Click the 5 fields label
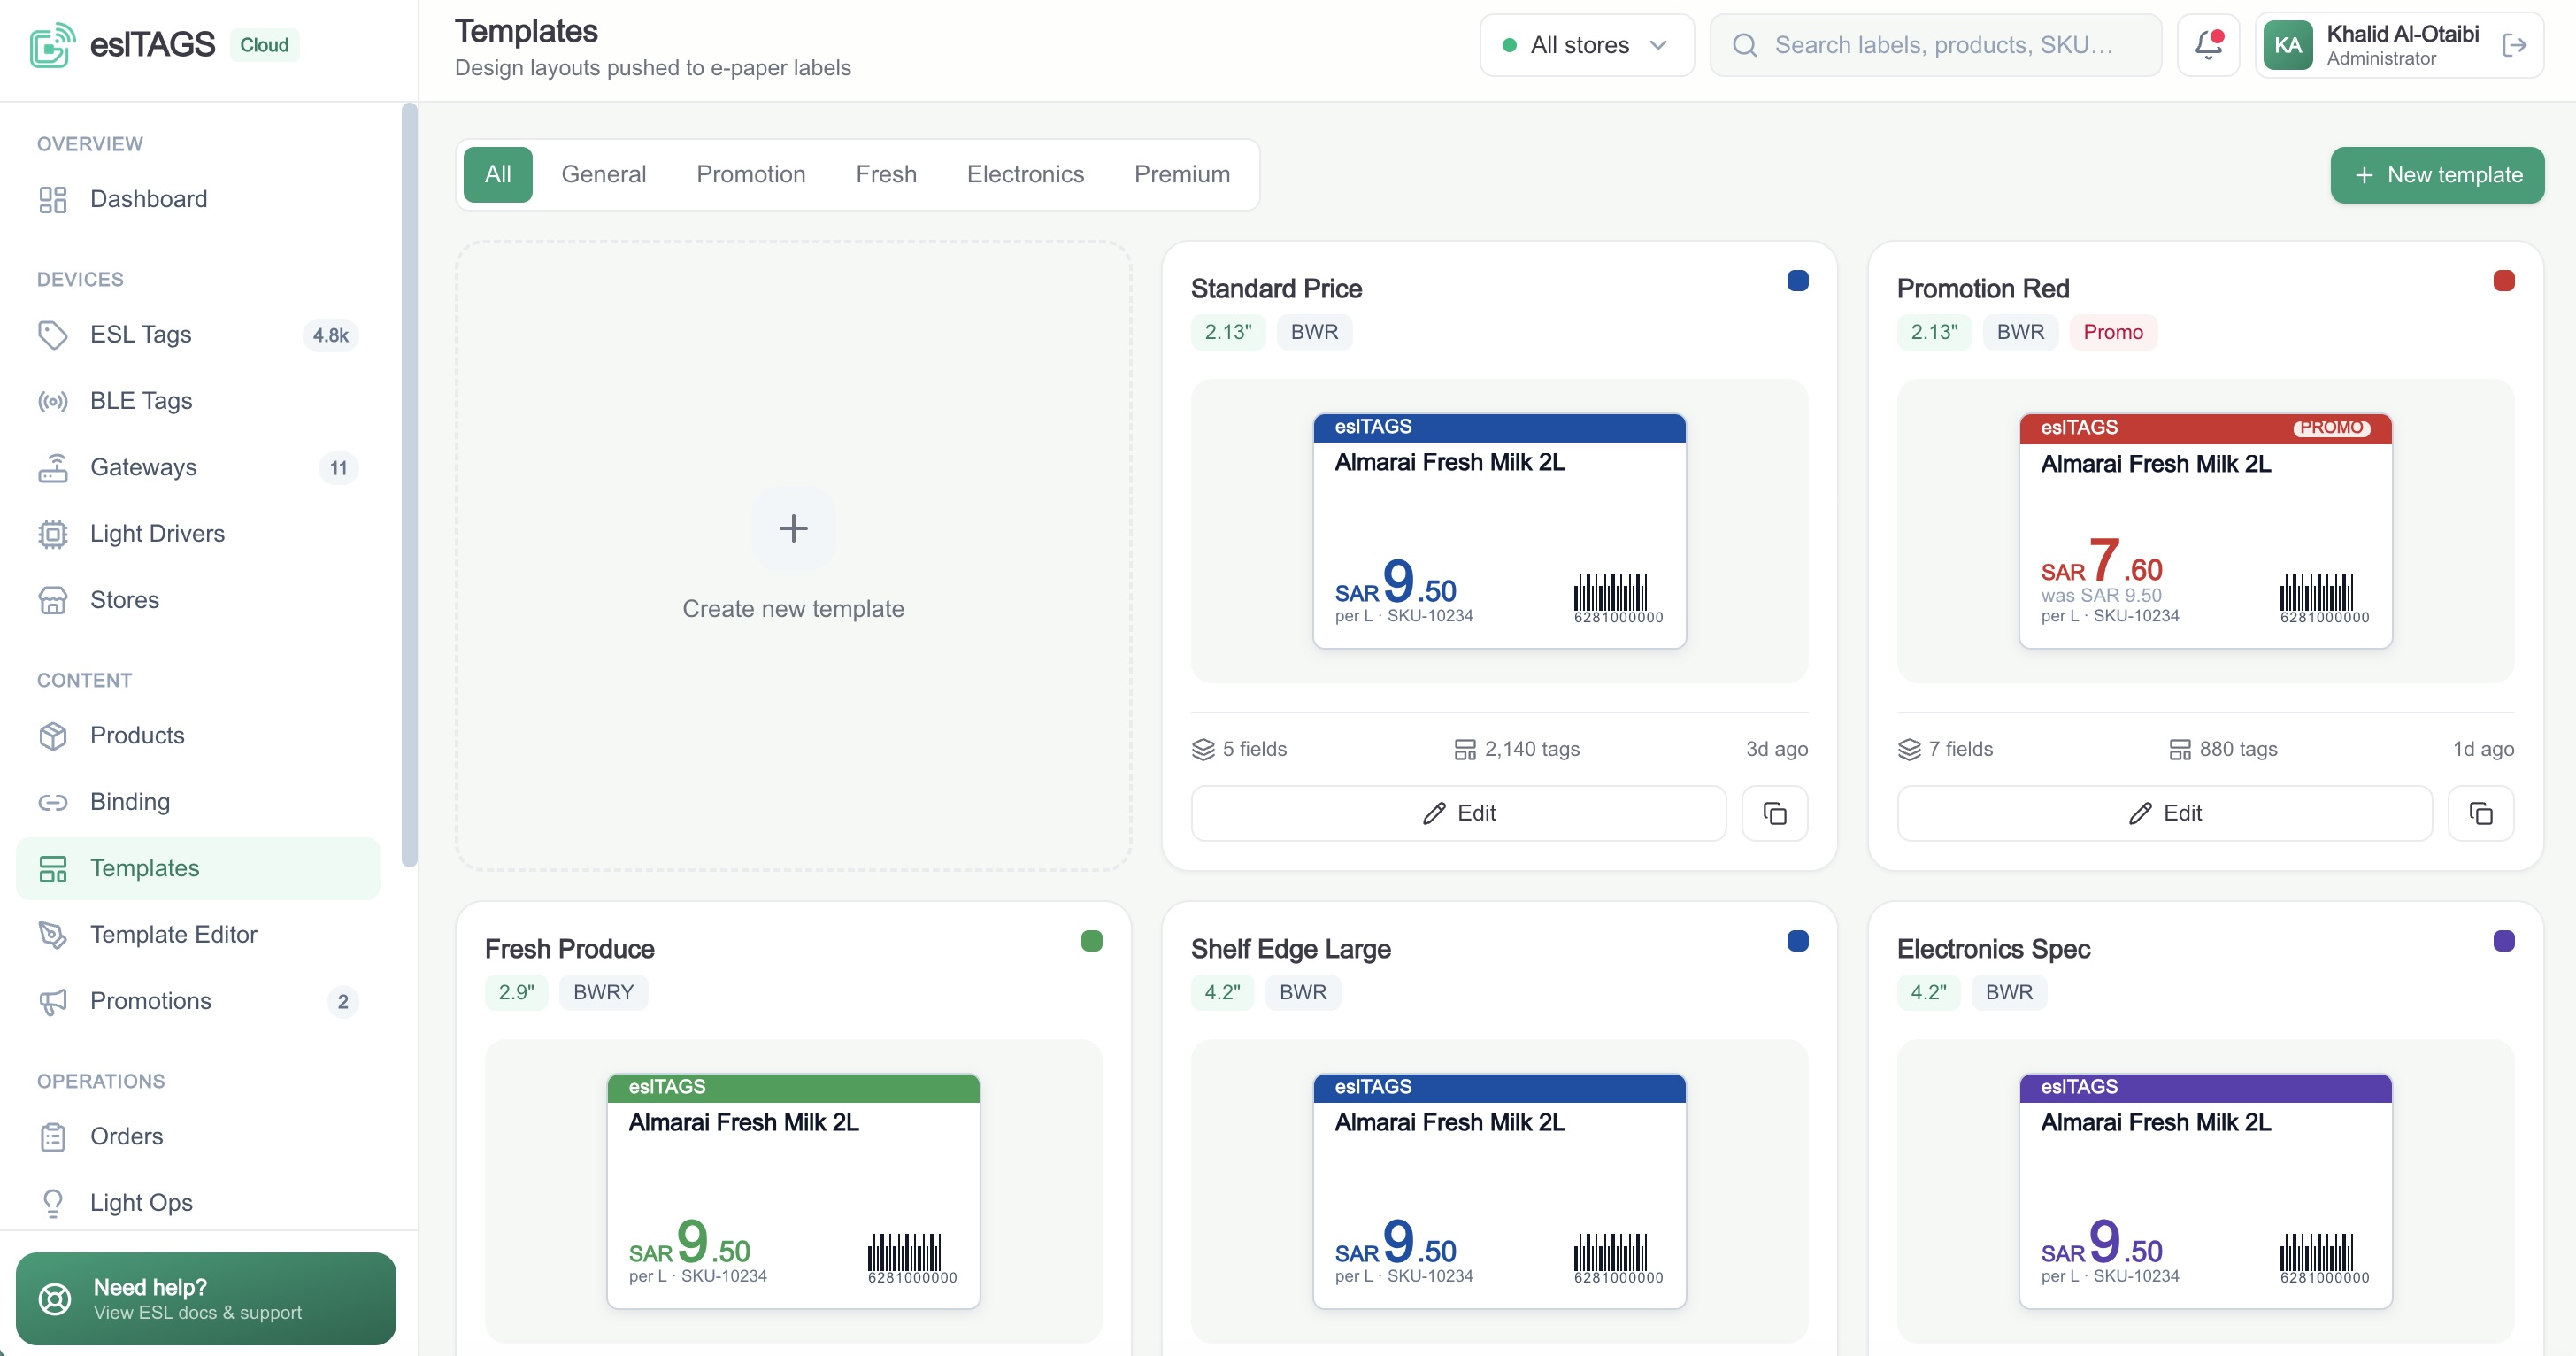Image resolution: width=2576 pixels, height=1356 pixels. 1239,749
